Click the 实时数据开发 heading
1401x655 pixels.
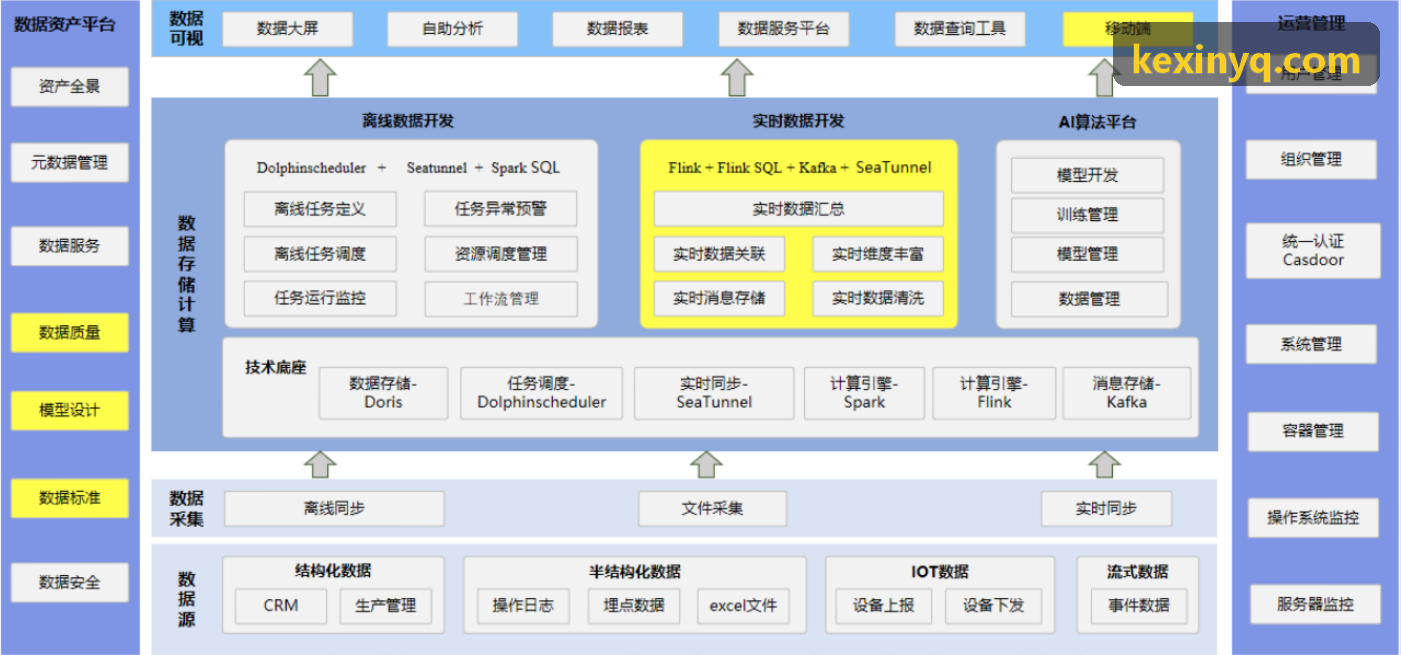pos(798,121)
